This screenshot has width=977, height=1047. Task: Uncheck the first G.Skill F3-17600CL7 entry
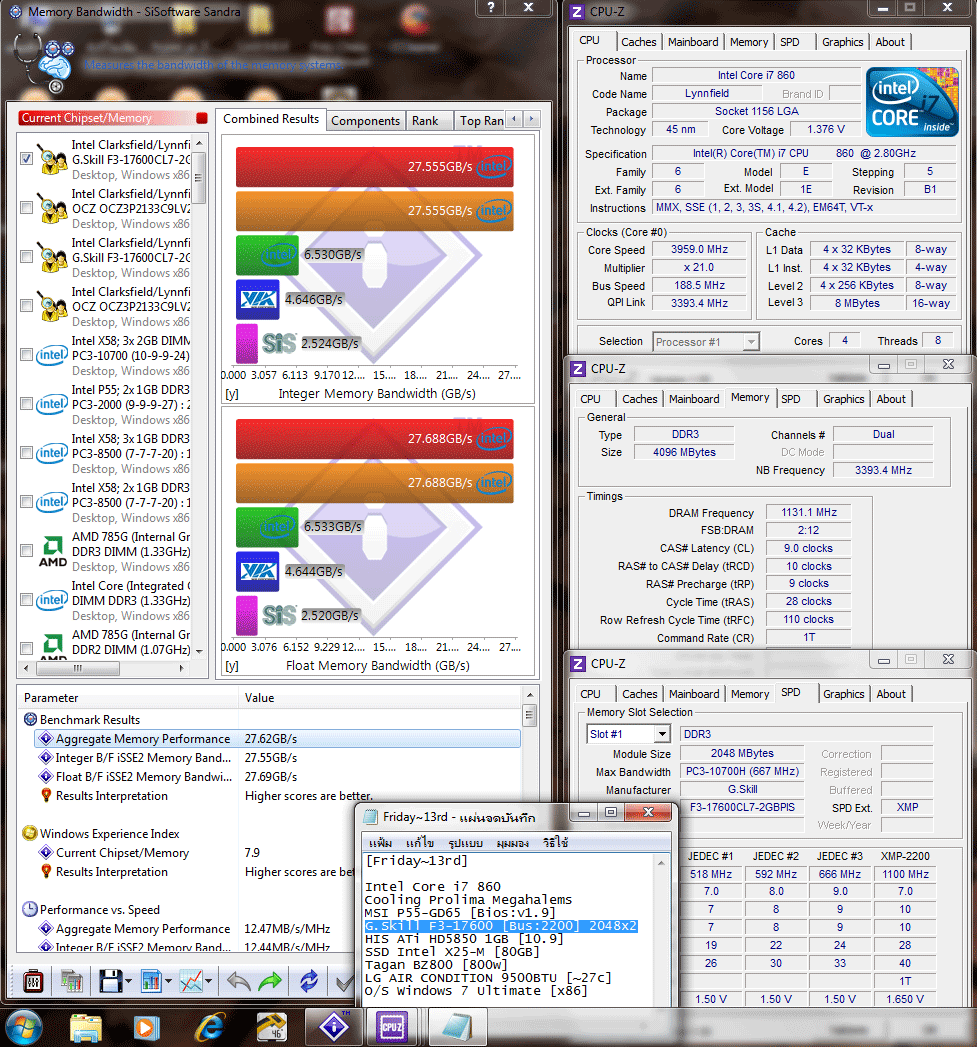(x=27, y=159)
